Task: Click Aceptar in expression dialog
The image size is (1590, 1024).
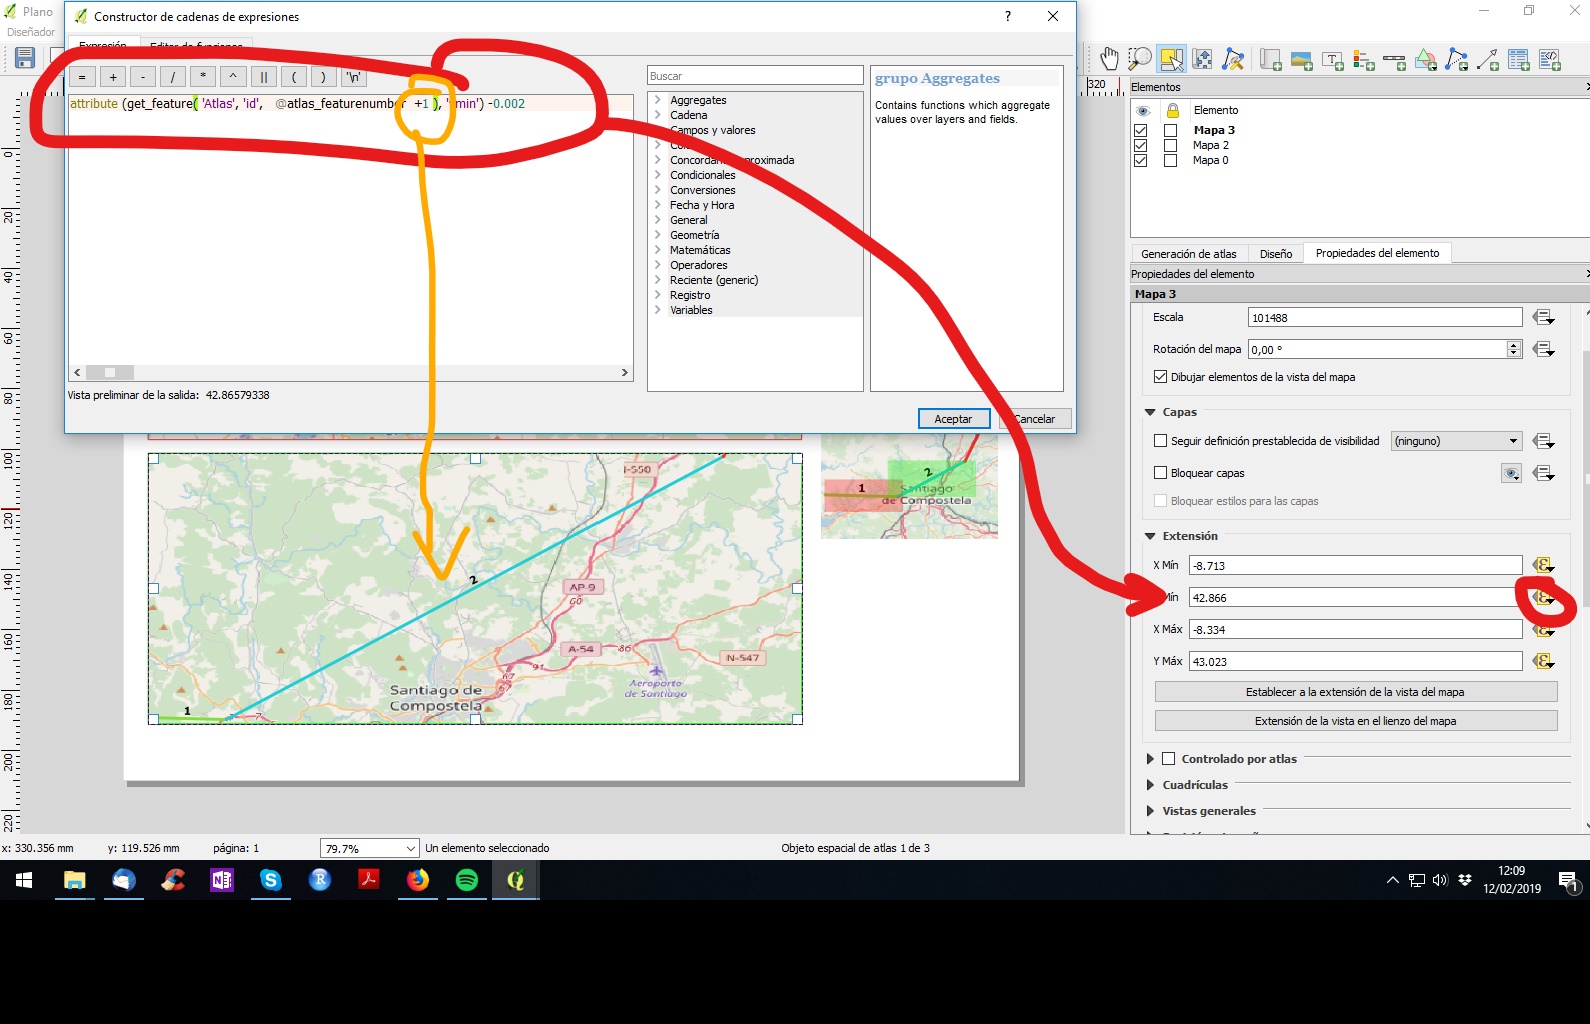Action: pyautogui.click(x=953, y=419)
